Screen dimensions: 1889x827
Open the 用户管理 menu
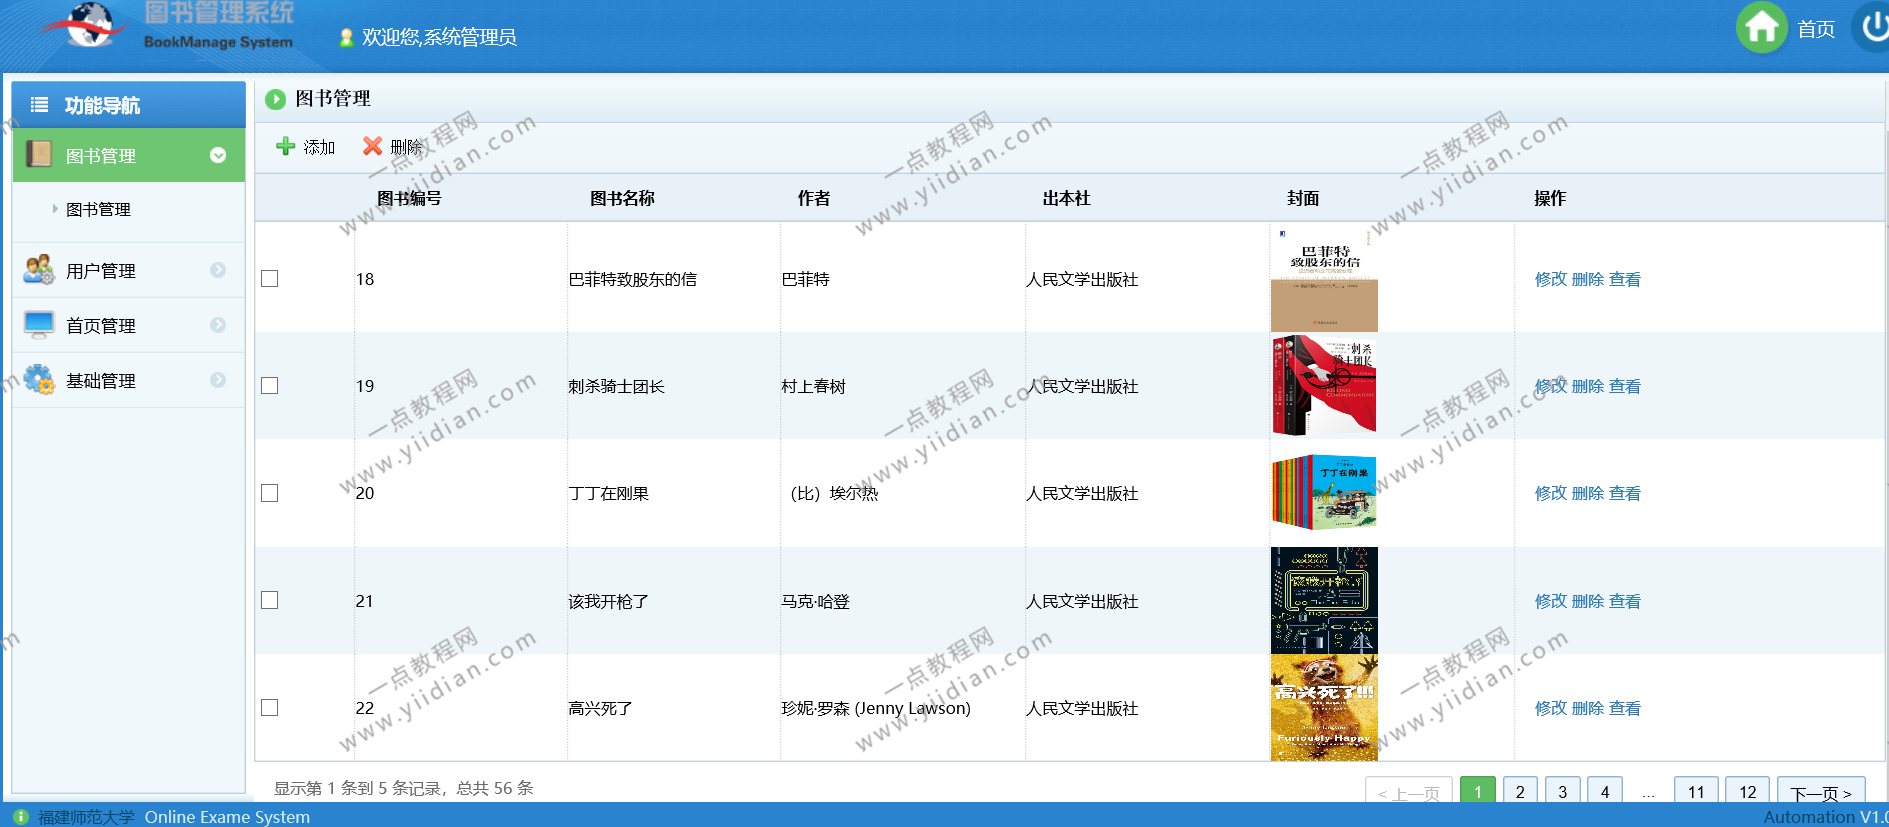pos(129,270)
